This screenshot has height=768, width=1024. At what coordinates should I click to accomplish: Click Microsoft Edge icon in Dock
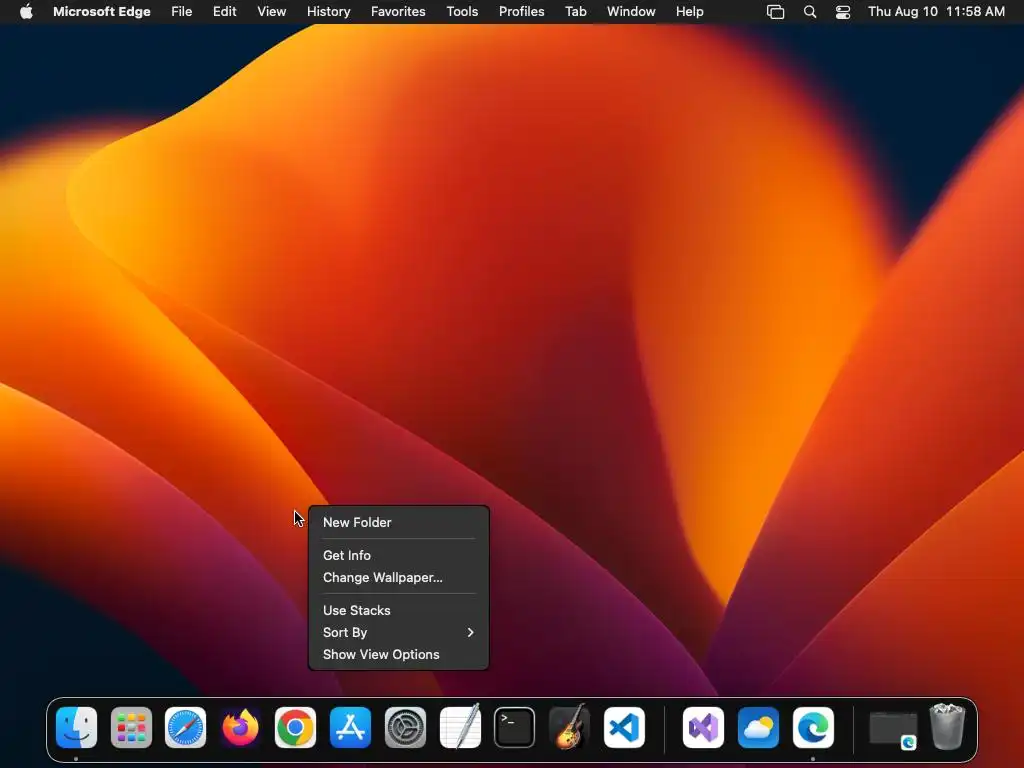[813, 728]
